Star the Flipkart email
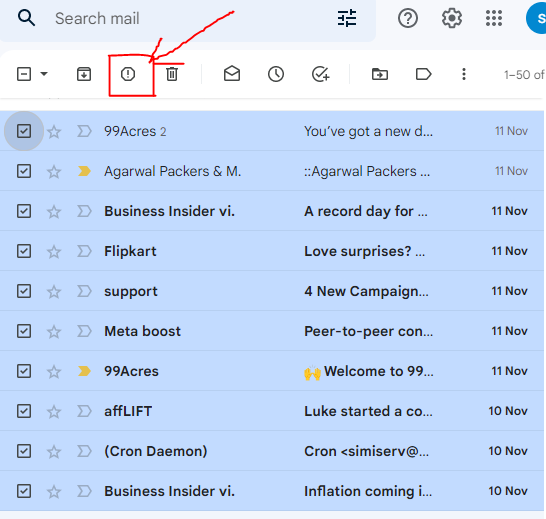Screen dimensions: 546x519 [x=54, y=252]
